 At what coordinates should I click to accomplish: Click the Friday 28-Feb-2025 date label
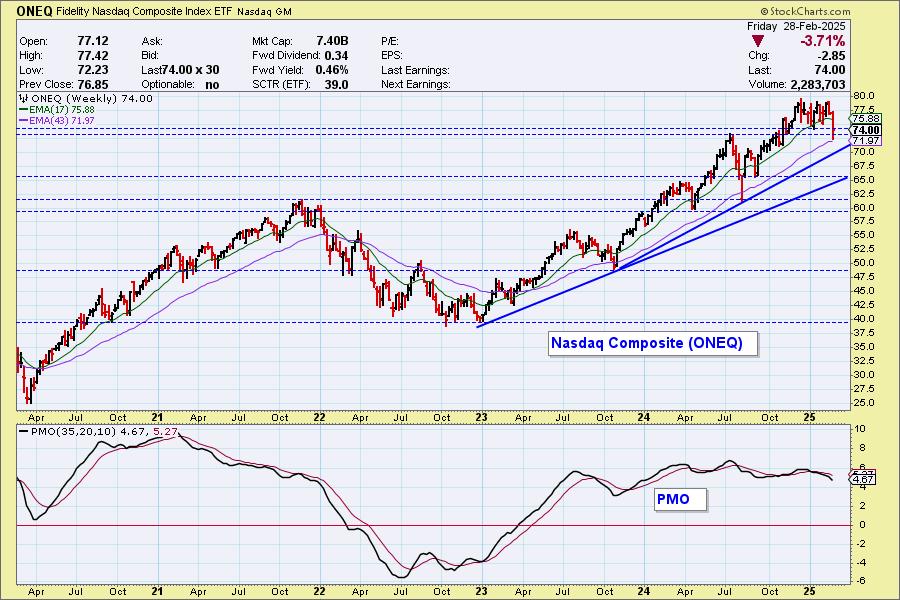coord(796,26)
